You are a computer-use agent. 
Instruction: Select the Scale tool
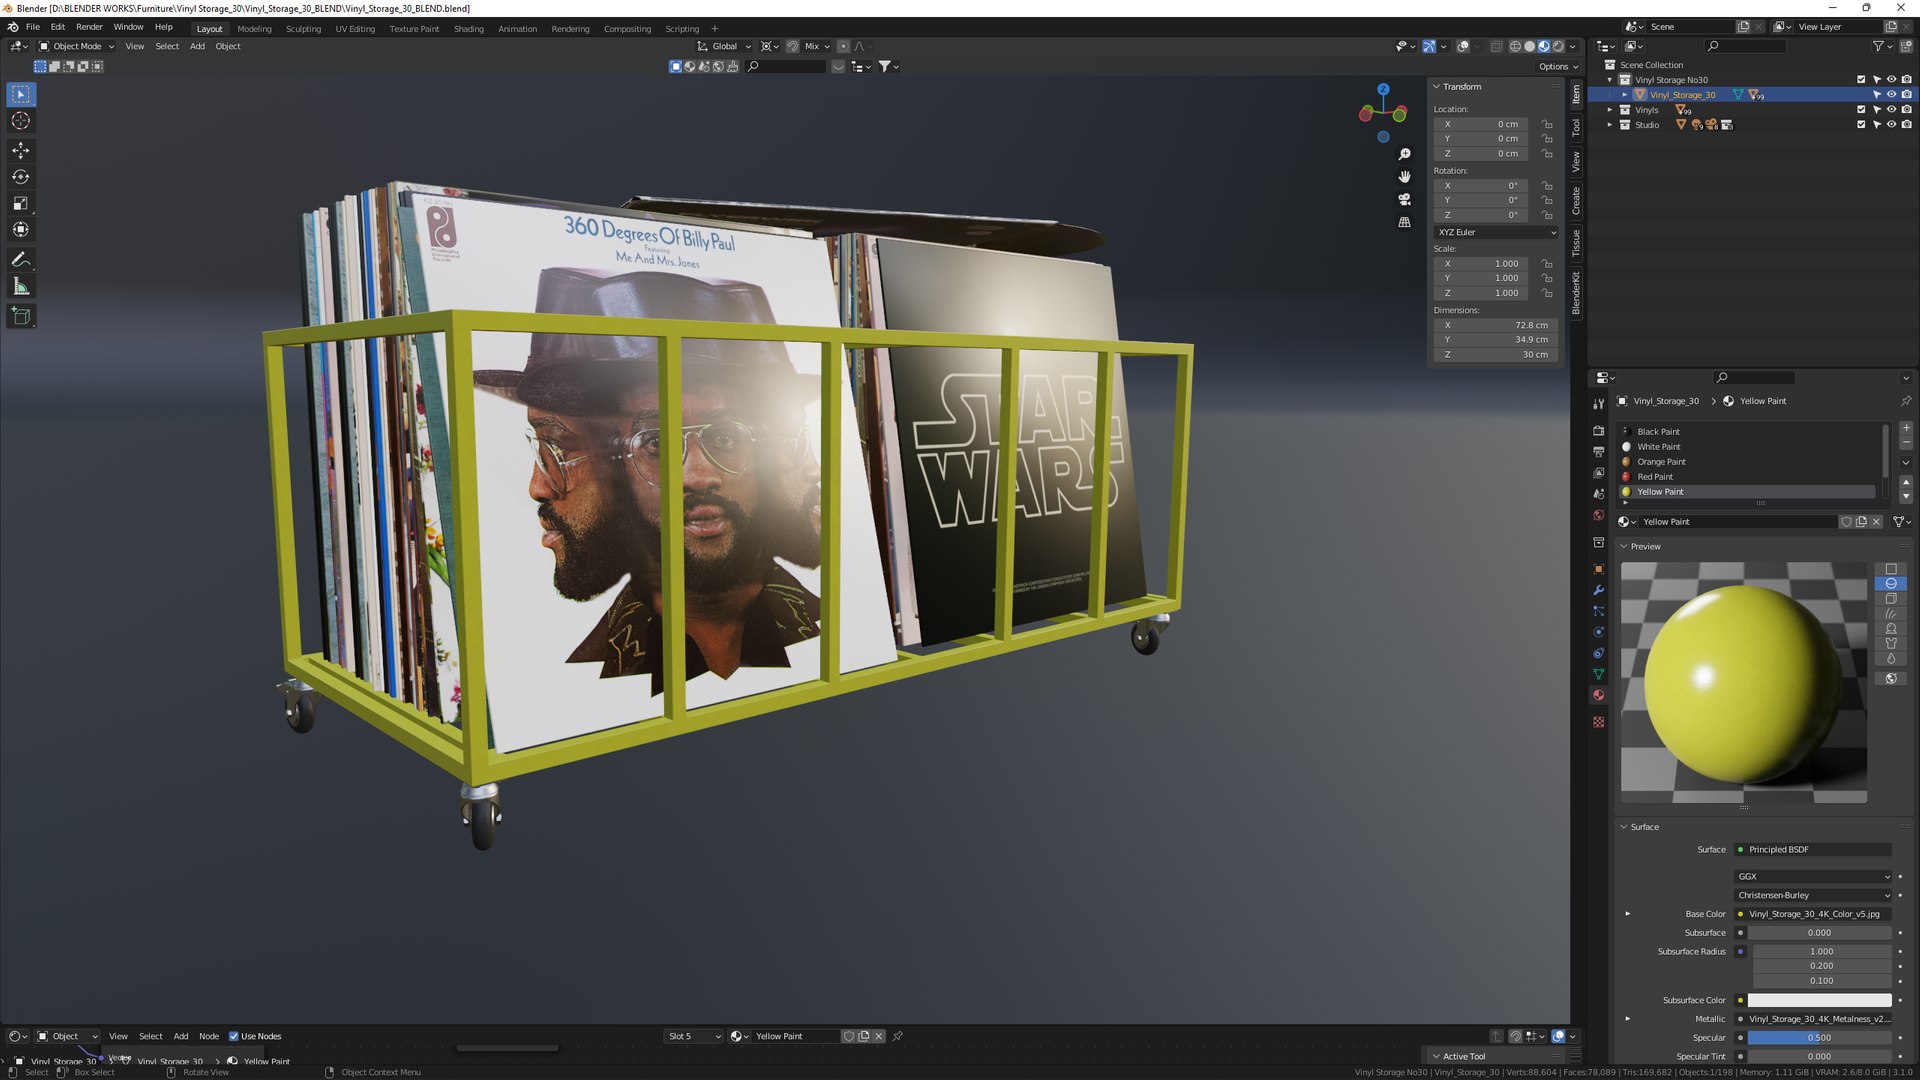click(20, 203)
